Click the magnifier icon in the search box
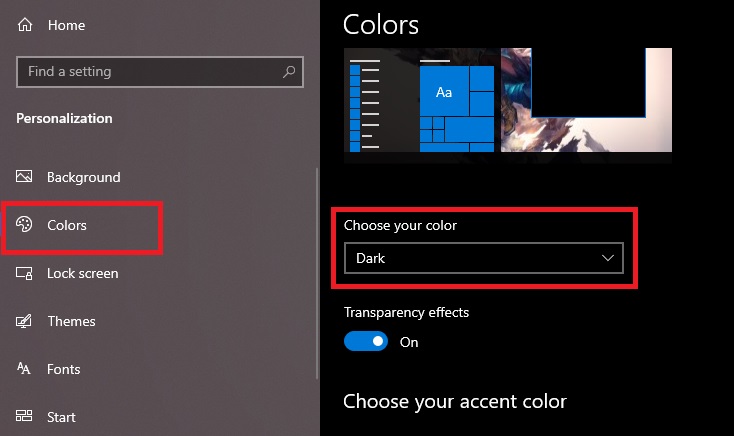This screenshot has height=436, width=734. pos(289,72)
